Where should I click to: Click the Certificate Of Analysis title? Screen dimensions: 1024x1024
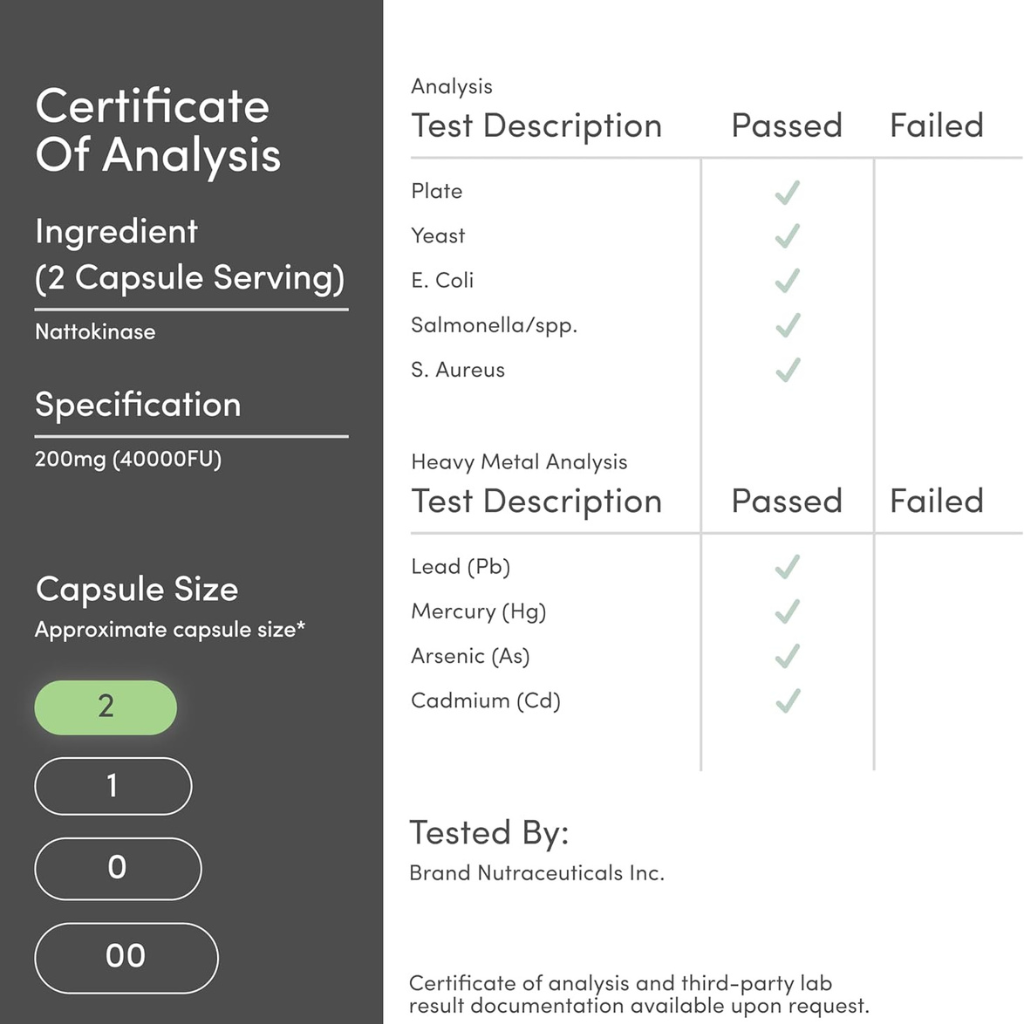click(158, 131)
